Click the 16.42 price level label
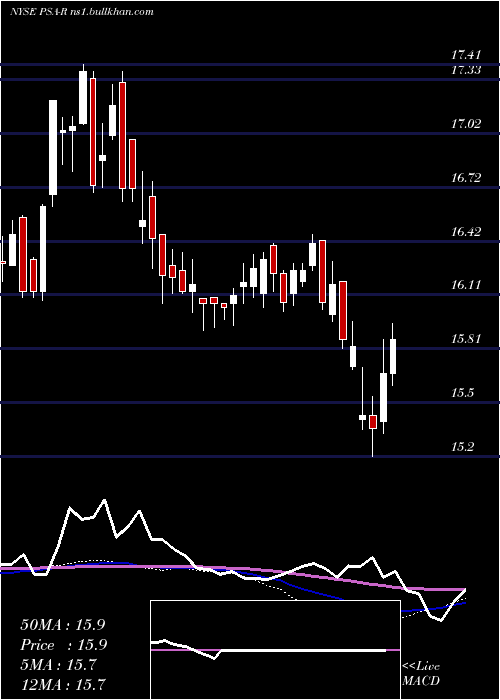Screen dimensions: 500x700 (x=466, y=232)
